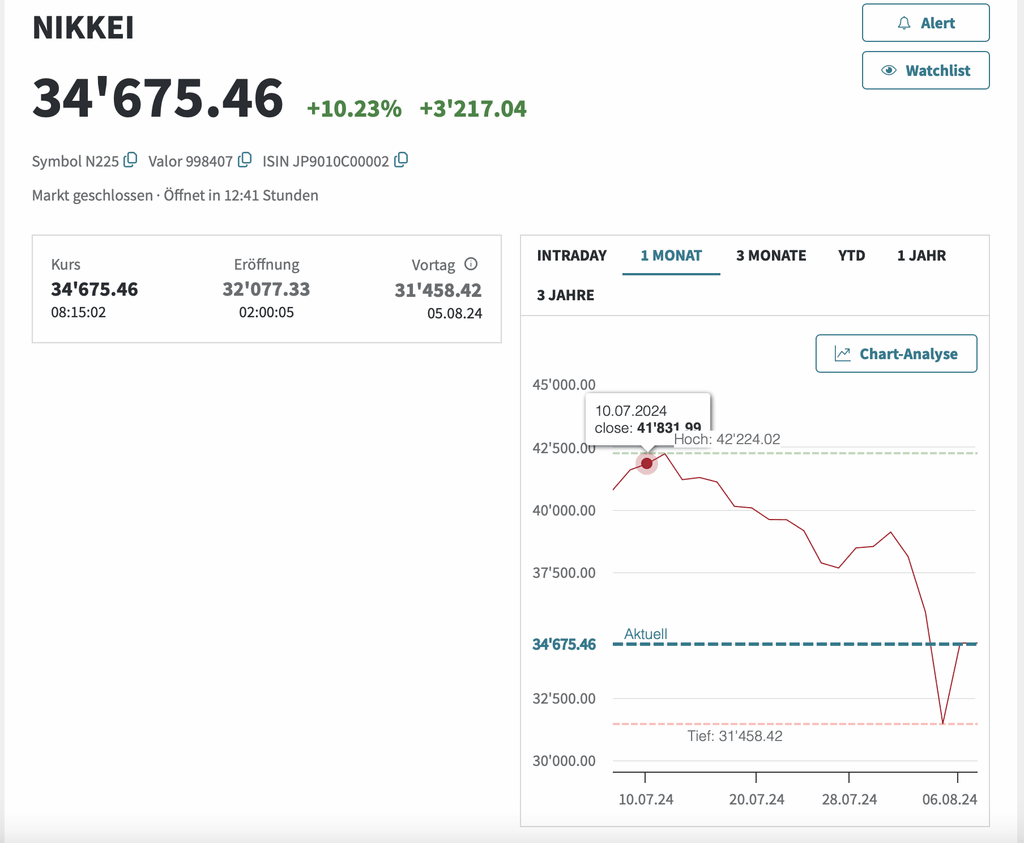Viewport: 1024px width, 843px height.
Task: Click the 28.07.24 x-axis date label
Action: coord(849,799)
